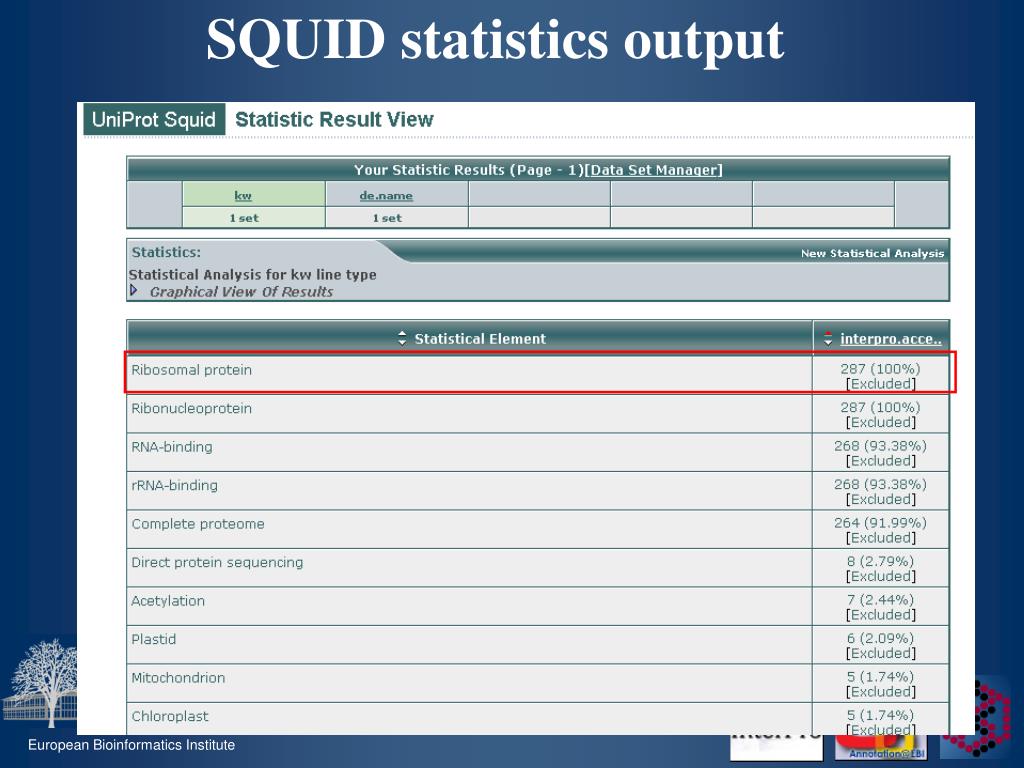
Task: Click the Statistic Result View heading
Action: coord(334,120)
